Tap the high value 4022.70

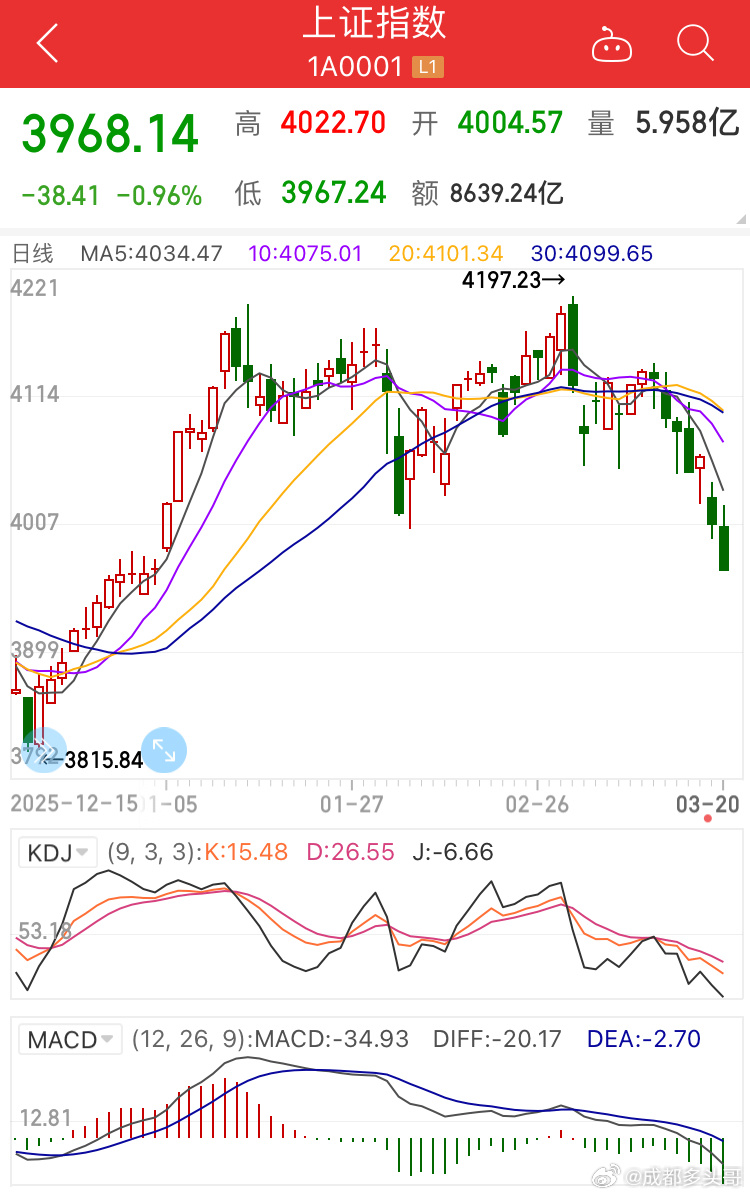pos(333,123)
